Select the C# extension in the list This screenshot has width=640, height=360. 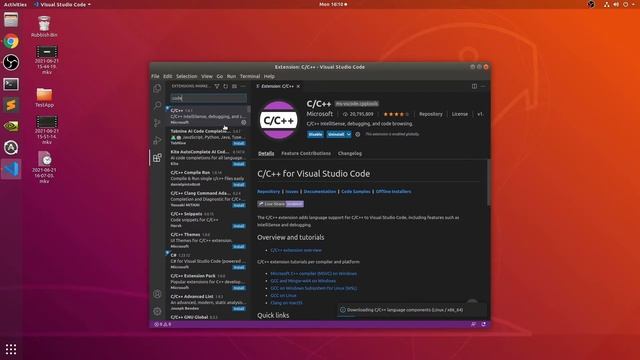pyautogui.click(x=208, y=261)
